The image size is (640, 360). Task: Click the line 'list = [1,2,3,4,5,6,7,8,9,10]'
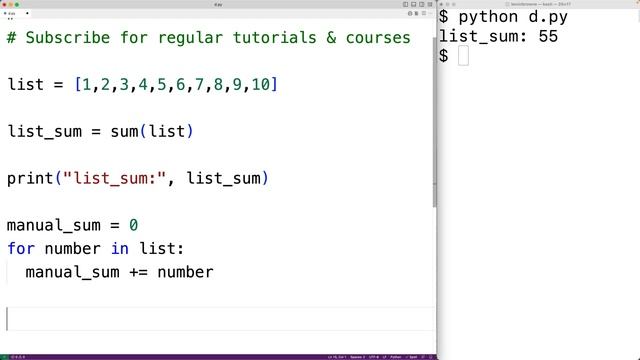pos(142,84)
